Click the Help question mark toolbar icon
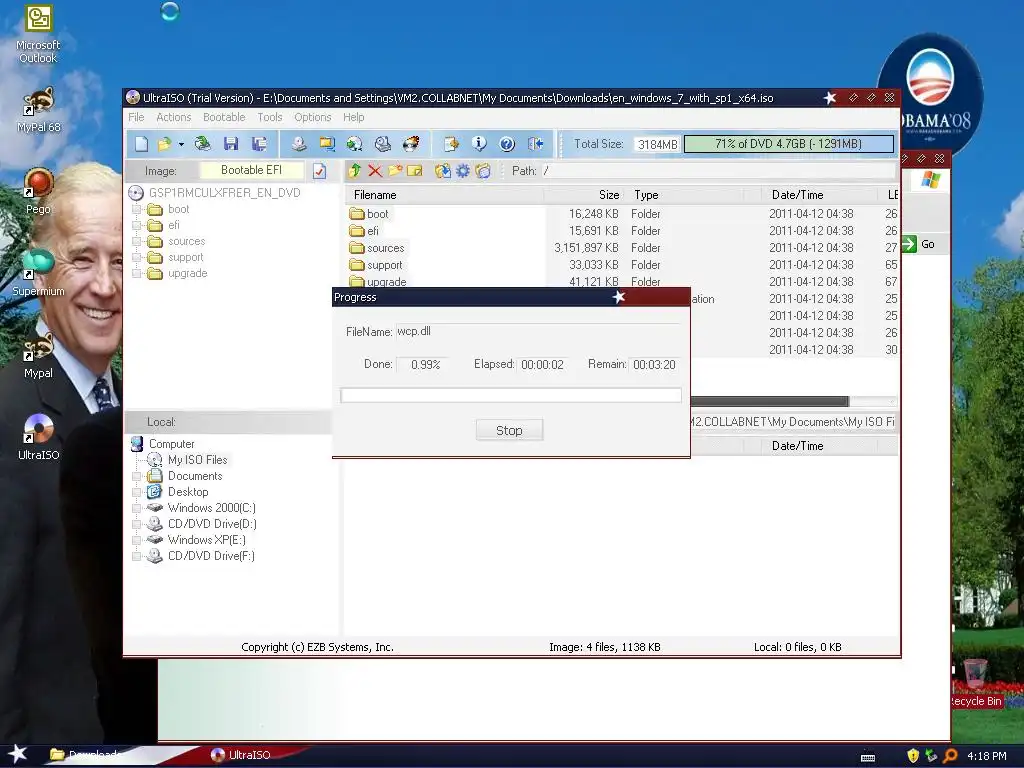This screenshot has width=1024, height=768. click(507, 144)
